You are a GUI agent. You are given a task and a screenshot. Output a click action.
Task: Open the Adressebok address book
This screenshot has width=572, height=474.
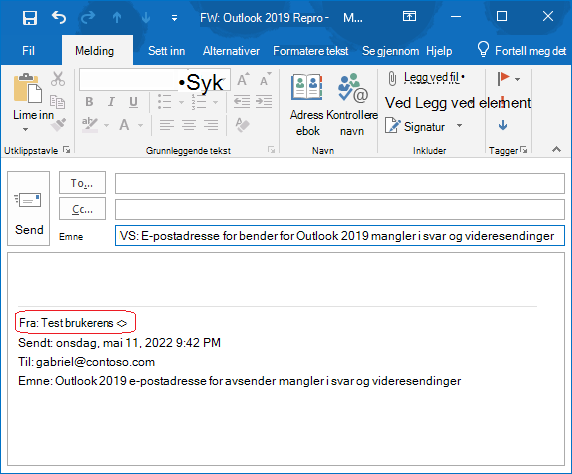(x=307, y=104)
